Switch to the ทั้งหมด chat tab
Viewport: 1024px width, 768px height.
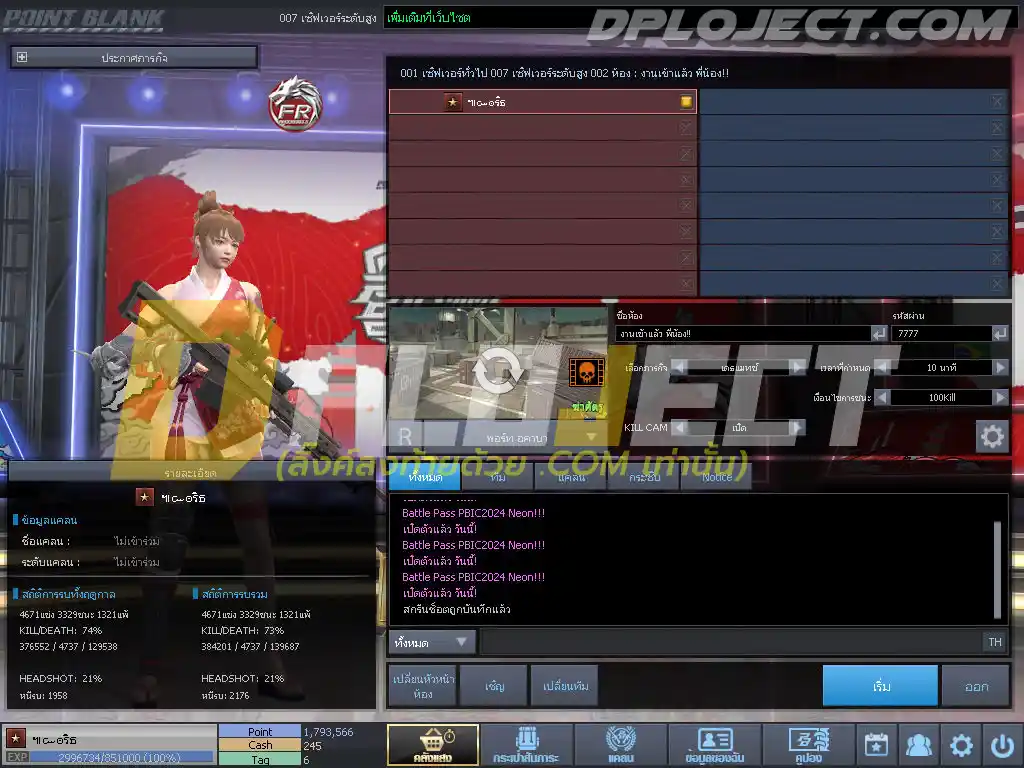425,477
